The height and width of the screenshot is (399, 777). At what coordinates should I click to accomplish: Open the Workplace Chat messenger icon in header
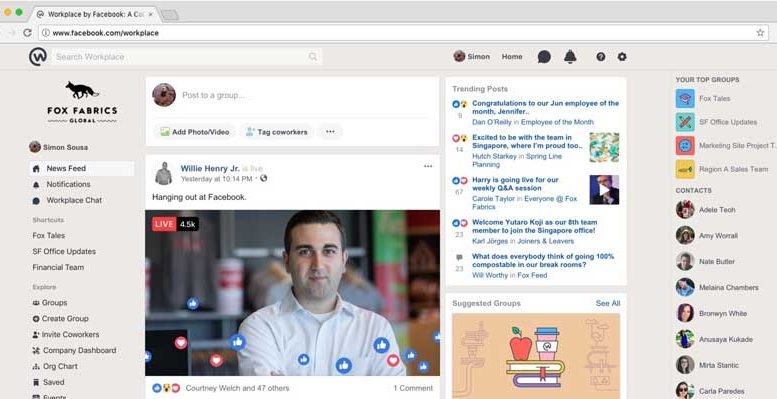pos(544,57)
